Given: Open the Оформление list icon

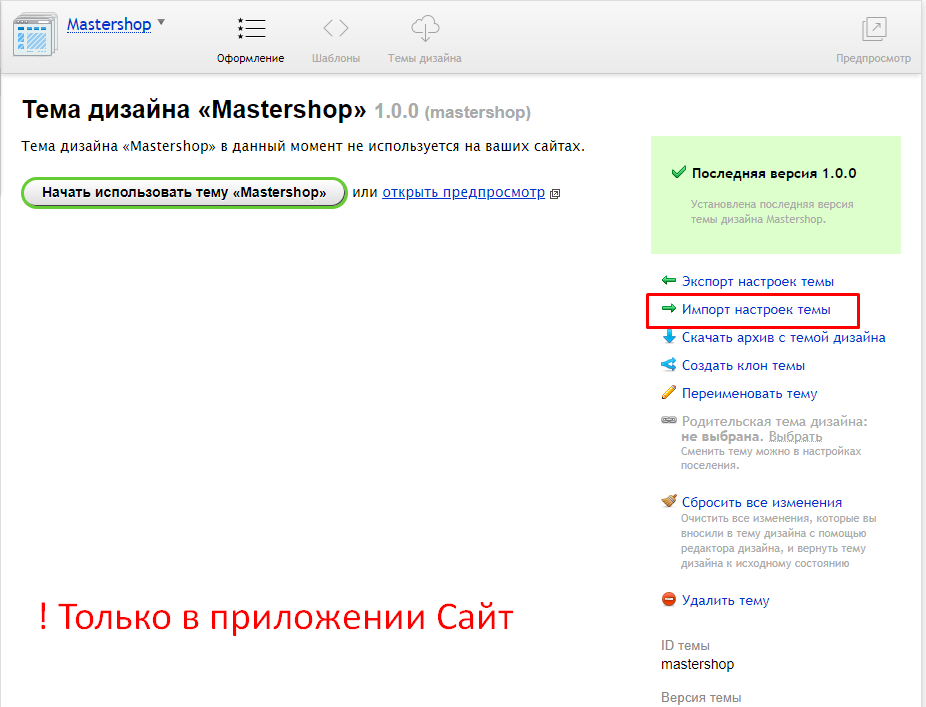Looking at the screenshot, I should click(251, 28).
